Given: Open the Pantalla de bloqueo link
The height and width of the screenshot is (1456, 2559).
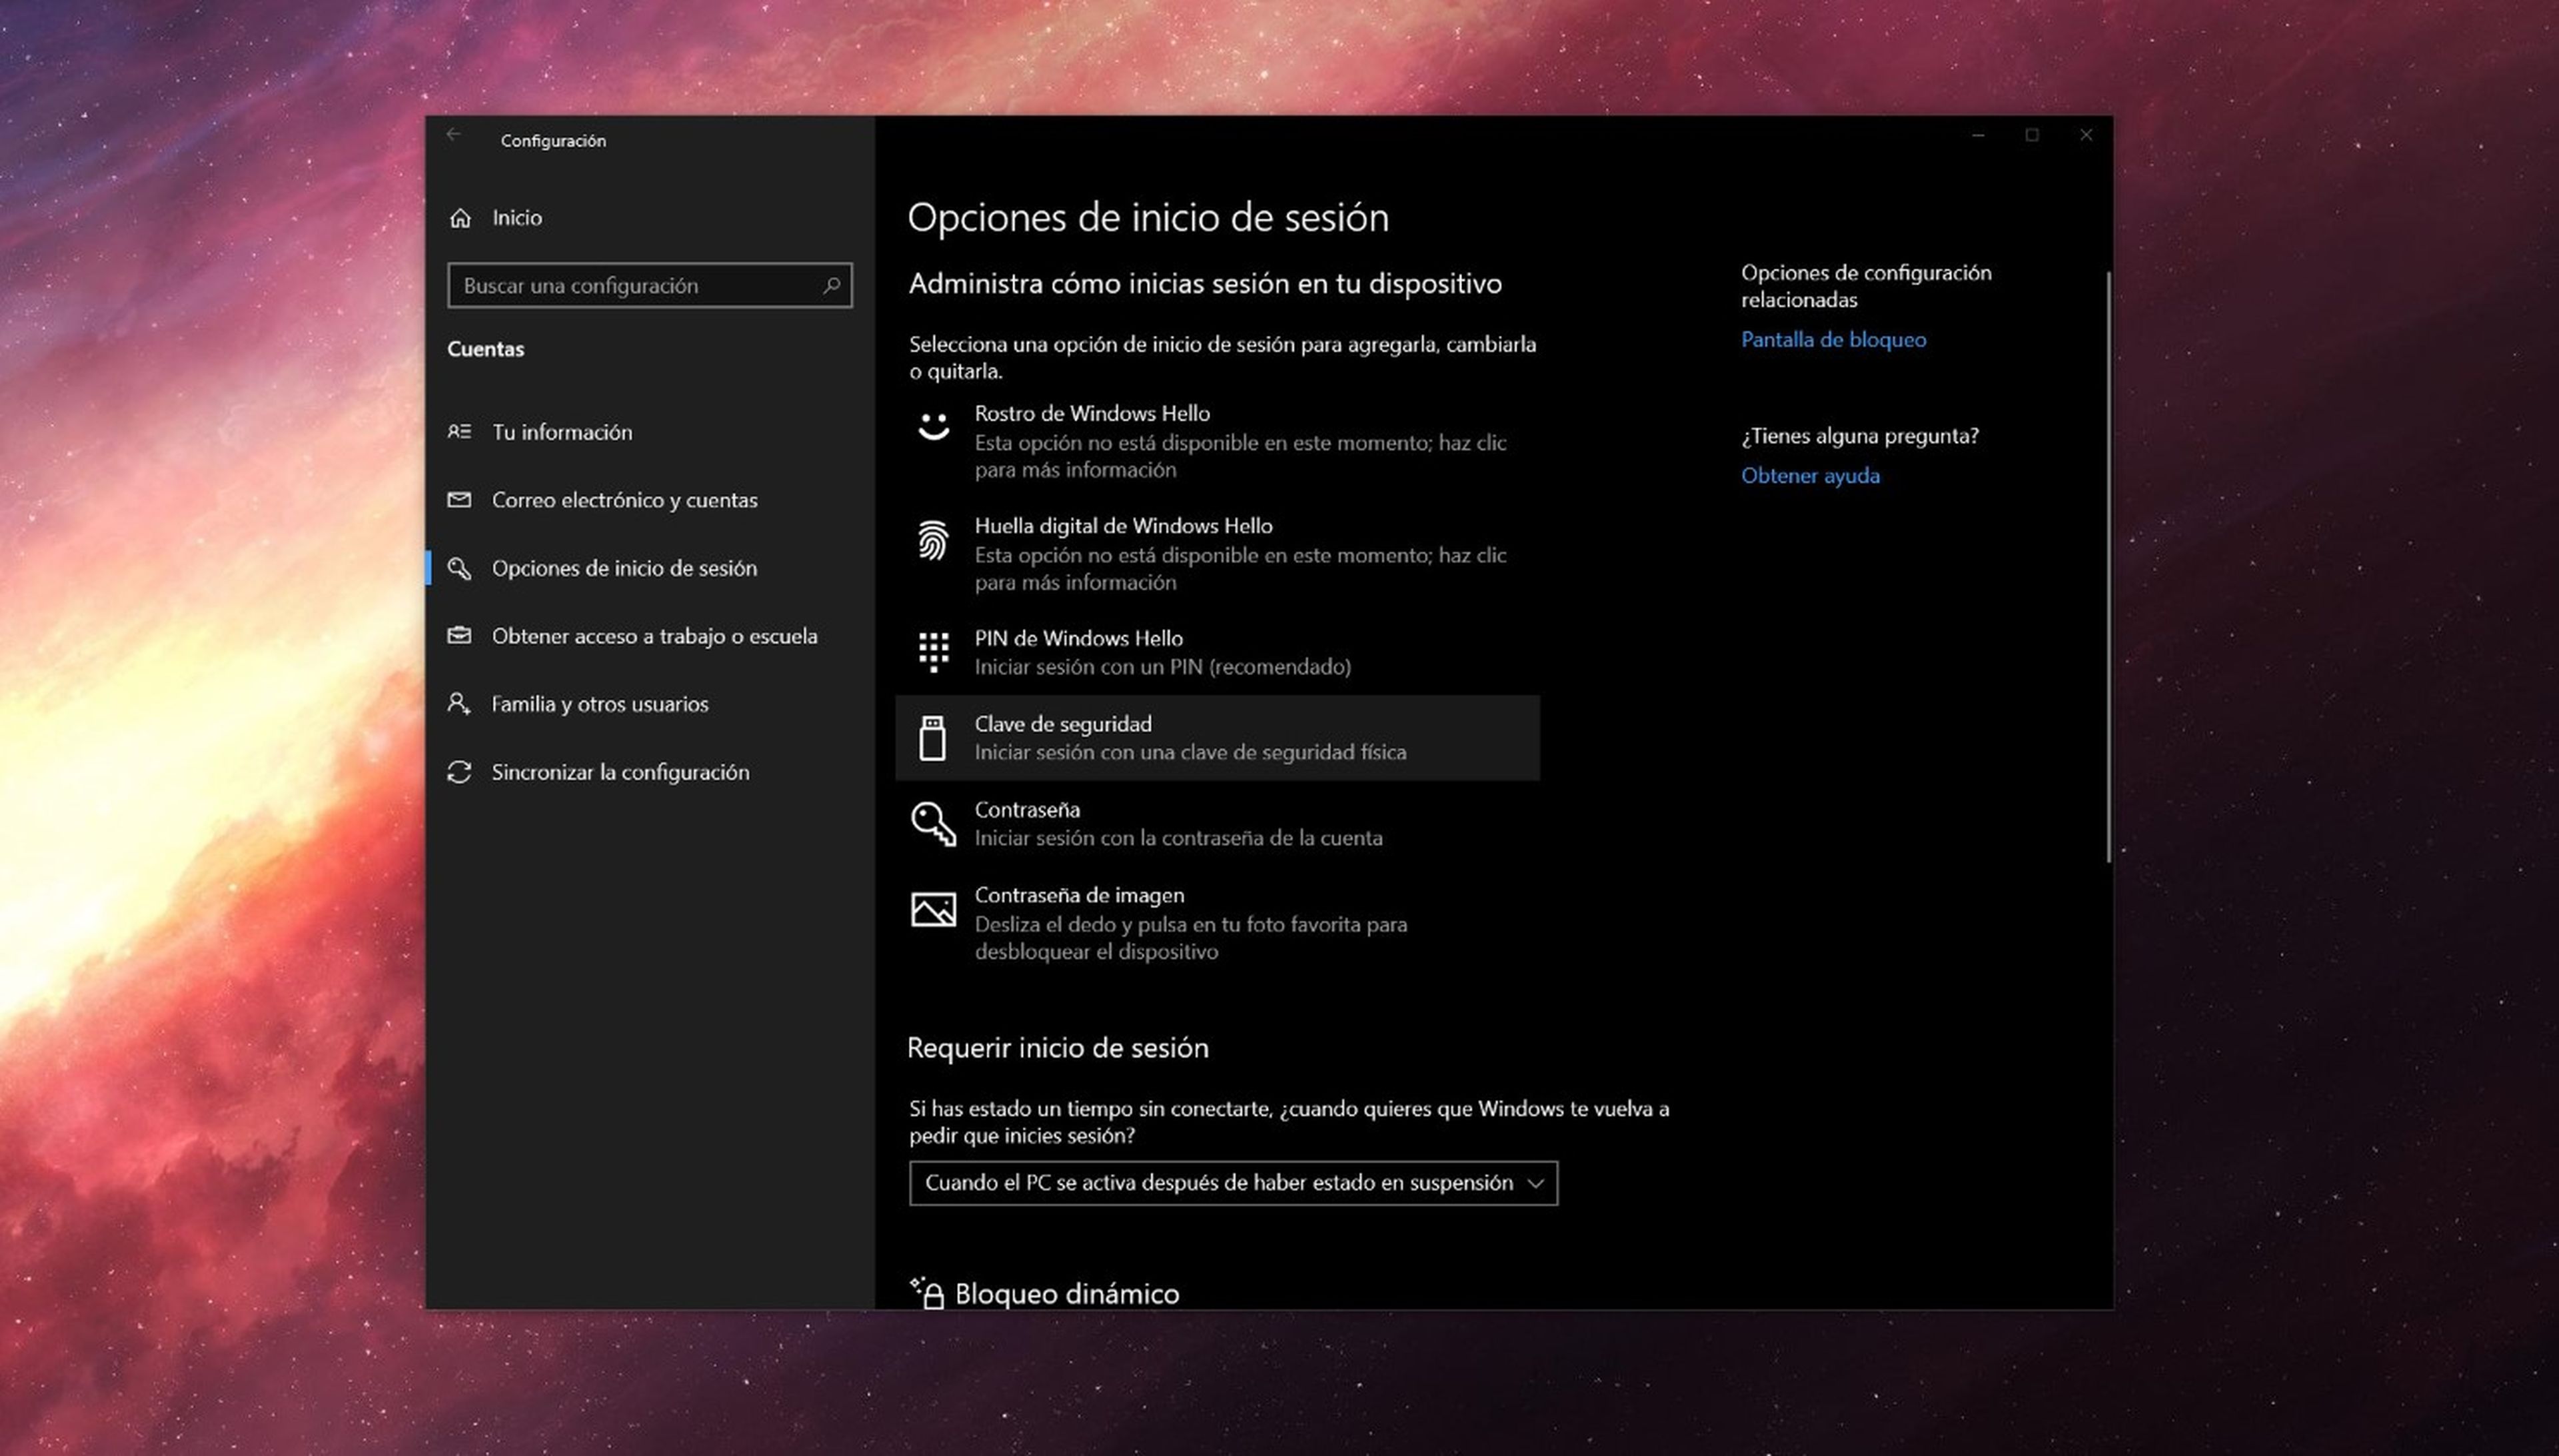Looking at the screenshot, I should pos(1833,340).
